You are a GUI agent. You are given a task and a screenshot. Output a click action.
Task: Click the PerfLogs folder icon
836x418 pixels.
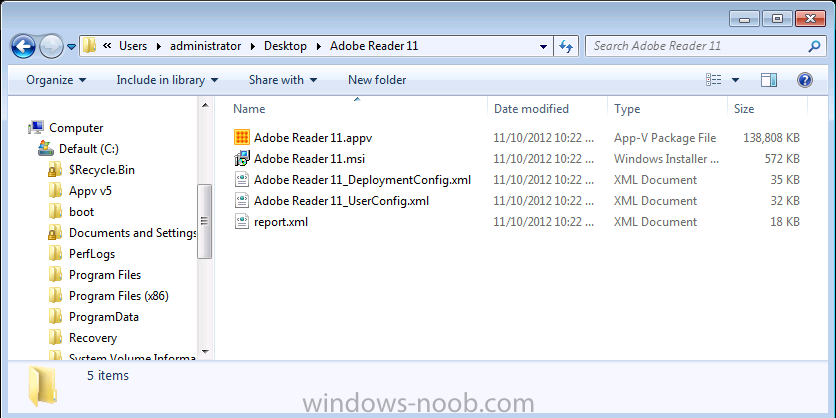55,254
